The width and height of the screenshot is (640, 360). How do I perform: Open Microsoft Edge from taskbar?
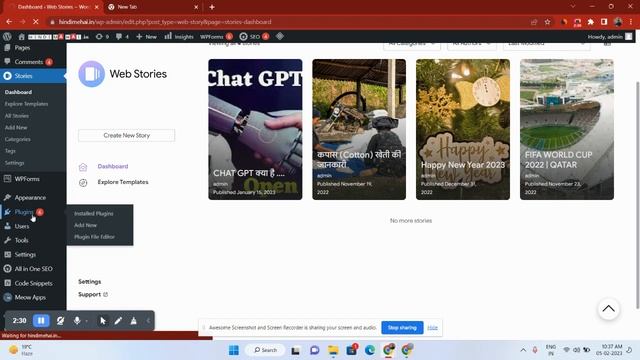coord(370,350)
